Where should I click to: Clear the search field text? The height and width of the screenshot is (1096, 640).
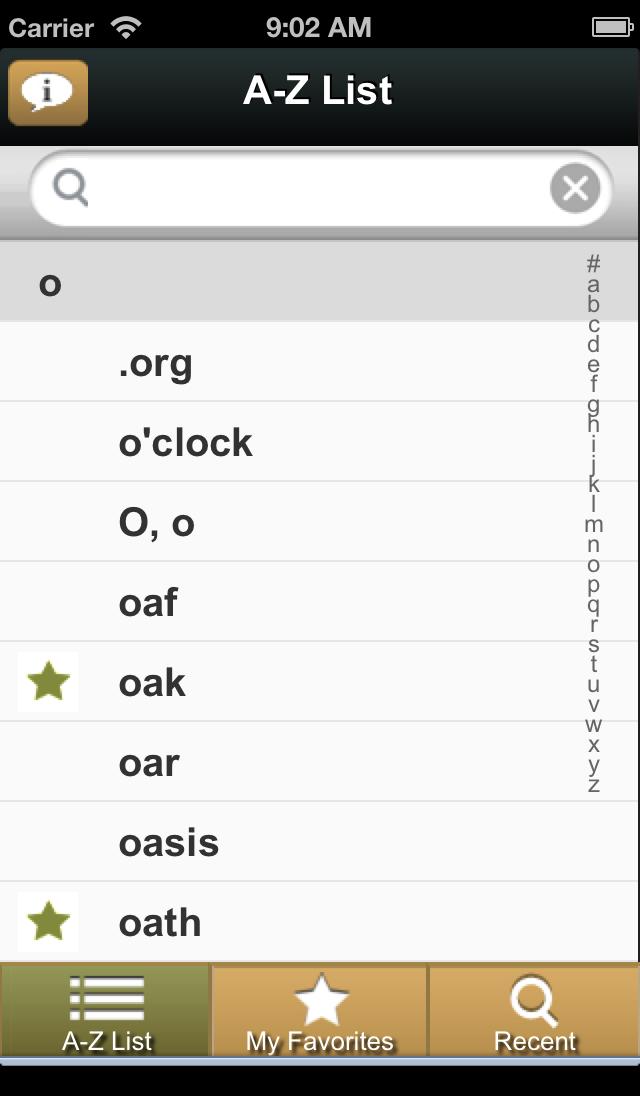coord(575,188)
